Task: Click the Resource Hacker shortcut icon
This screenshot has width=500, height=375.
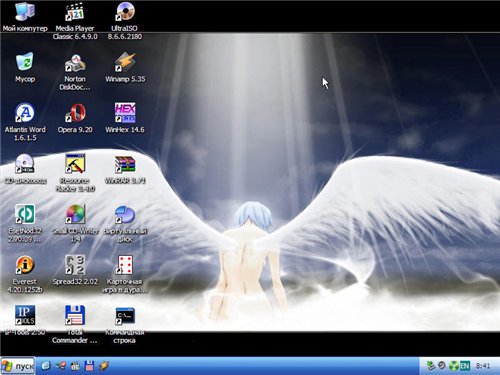Action: 75,164
